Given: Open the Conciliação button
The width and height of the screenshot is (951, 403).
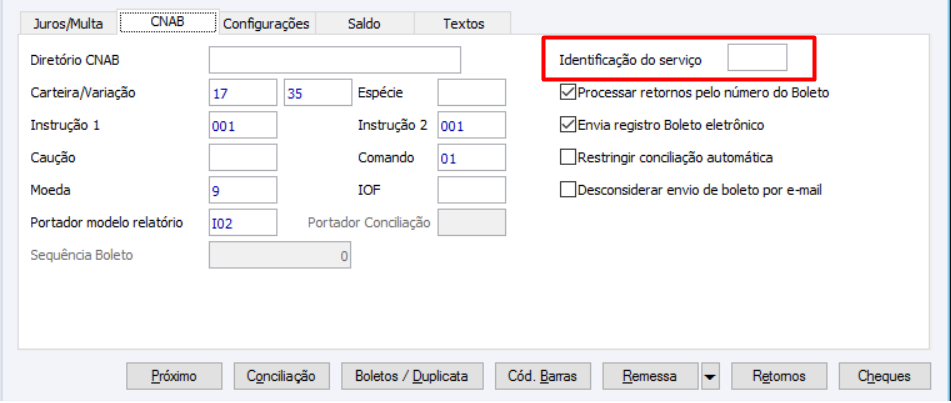Looking at the screenshot, I should pyautogui.click(x=281, y=376).
